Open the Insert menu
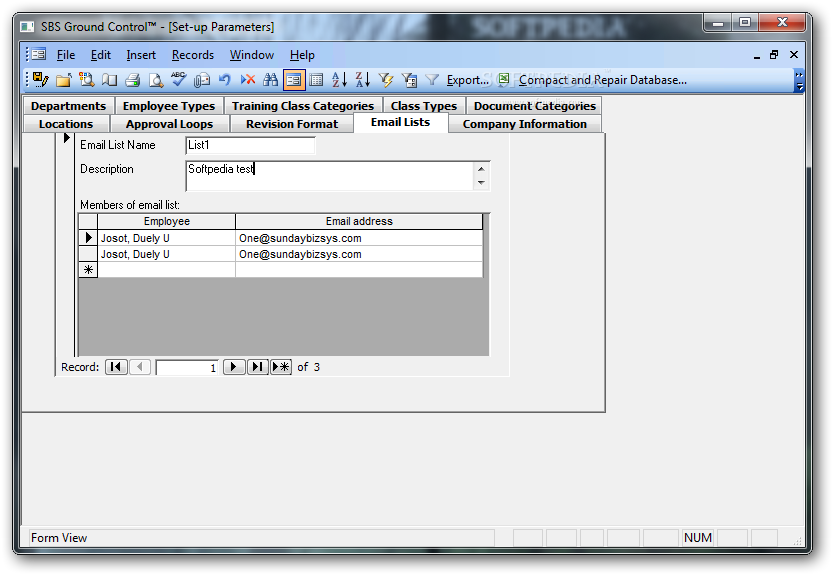This screenshot has width=833, height=575. point(141,55)
